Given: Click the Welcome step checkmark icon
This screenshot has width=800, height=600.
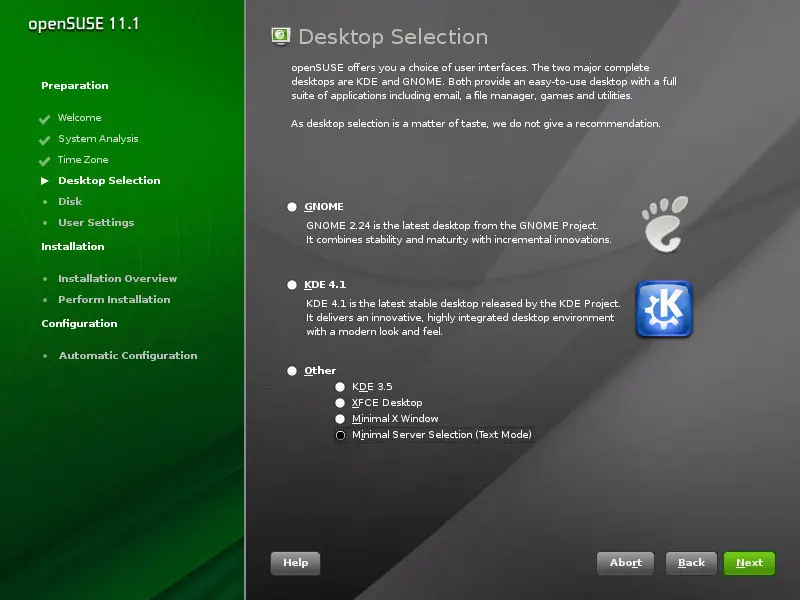Looking at the screenshot, I should click(44, 119).
